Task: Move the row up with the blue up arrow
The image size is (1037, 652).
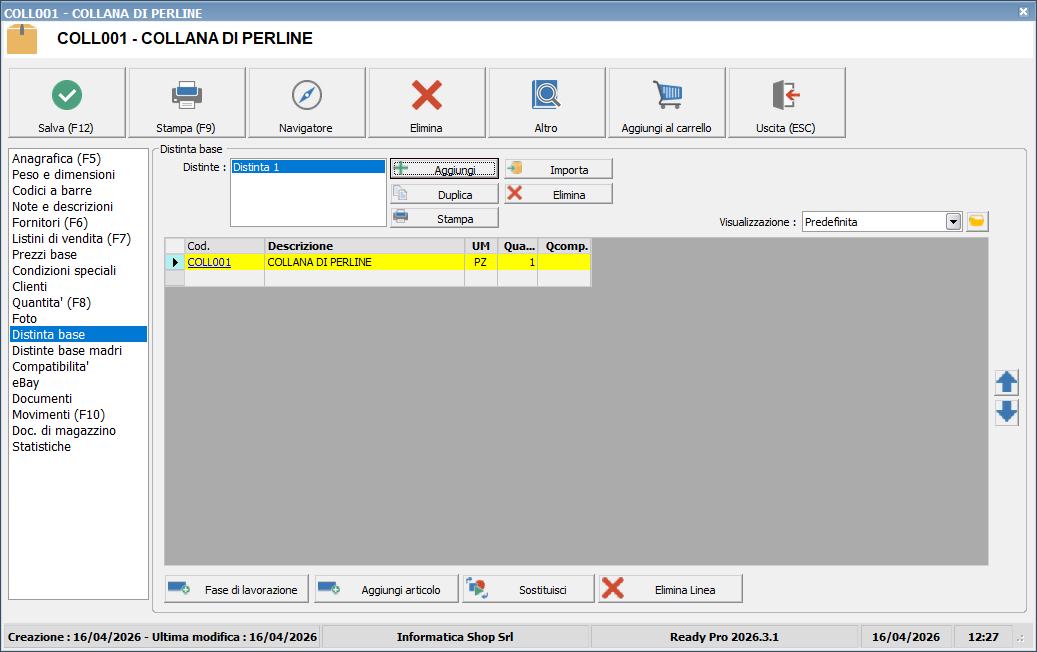Action: [x=1006, y=382]
